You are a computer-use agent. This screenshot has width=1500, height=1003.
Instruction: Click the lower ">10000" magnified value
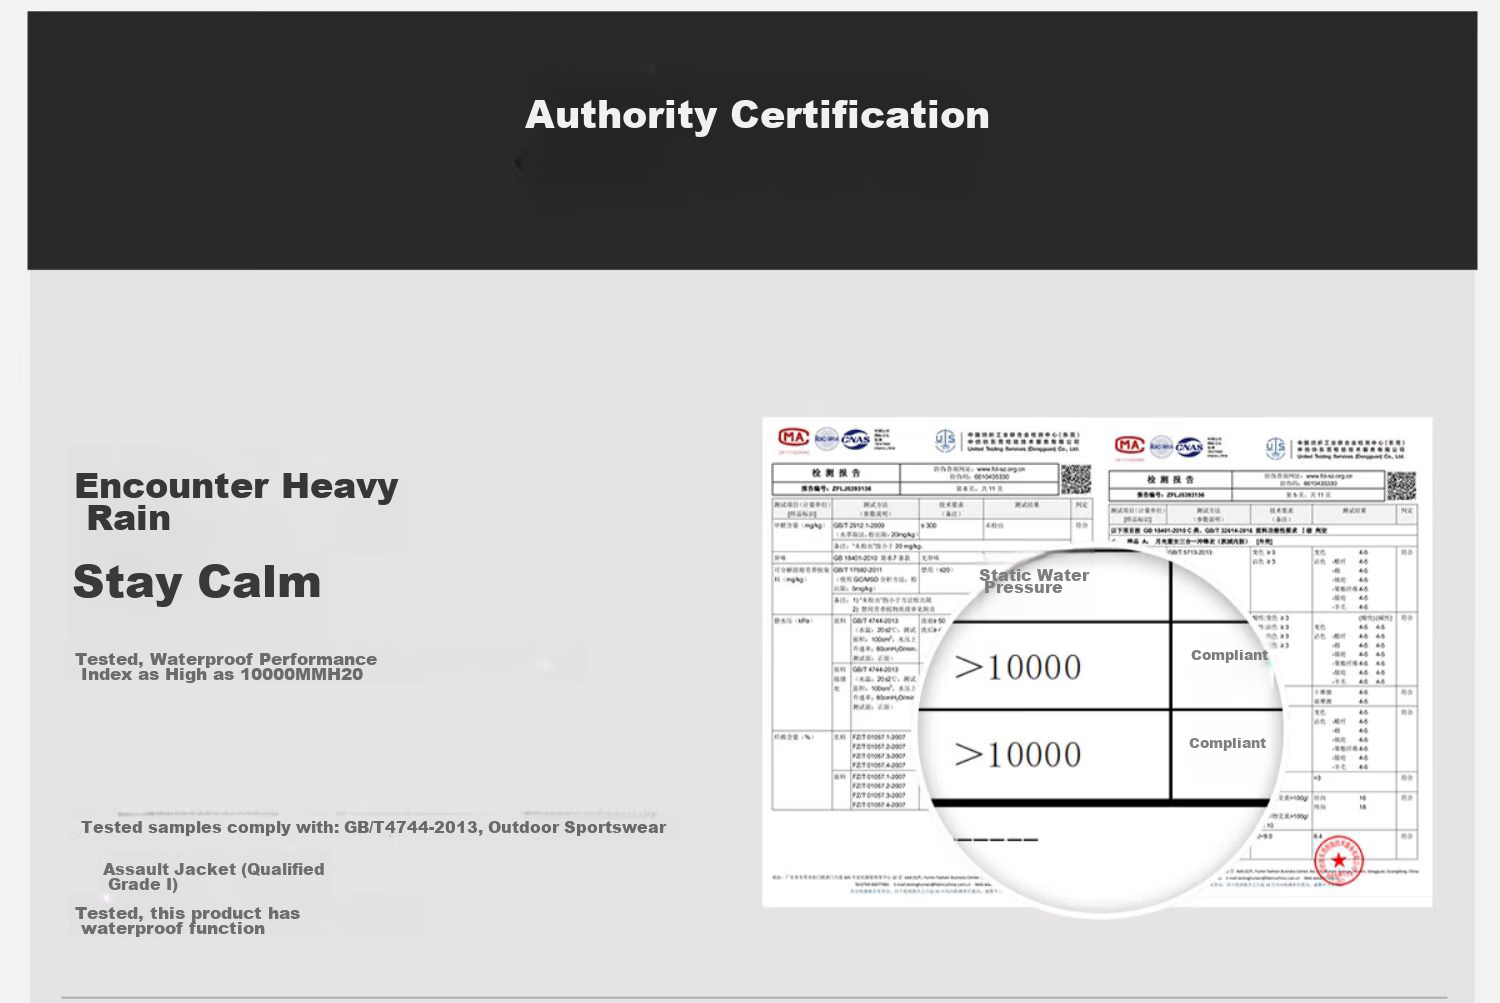point(1018,754)
